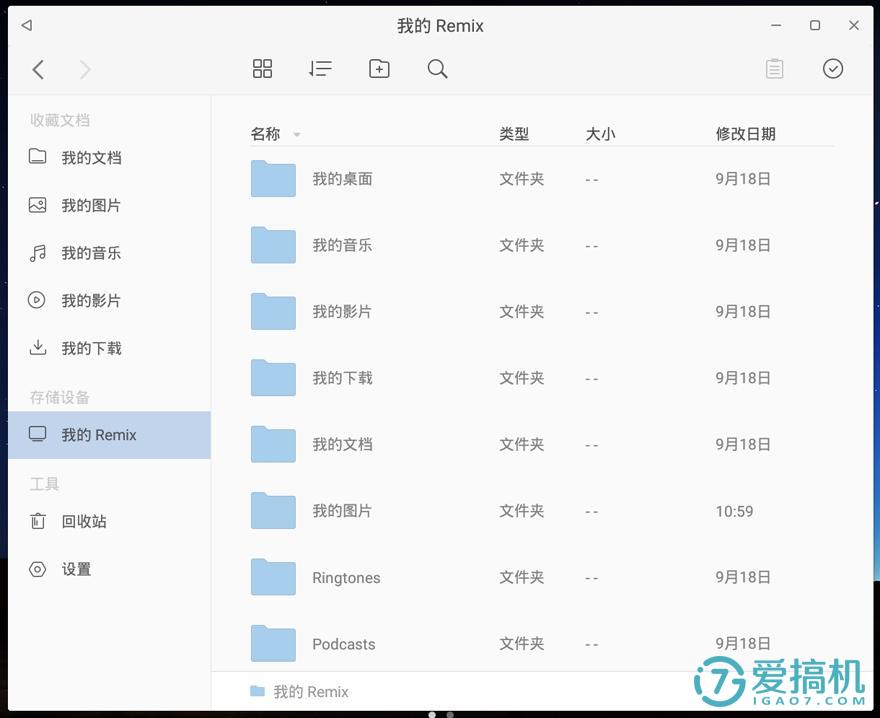Open the search icon in the toolbar
Viewport: 880px width, 718px height.
436,69
